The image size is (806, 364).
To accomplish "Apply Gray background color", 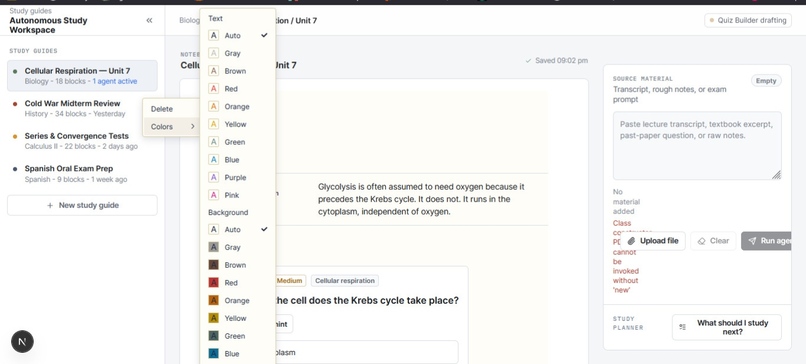I will point(237,247).
